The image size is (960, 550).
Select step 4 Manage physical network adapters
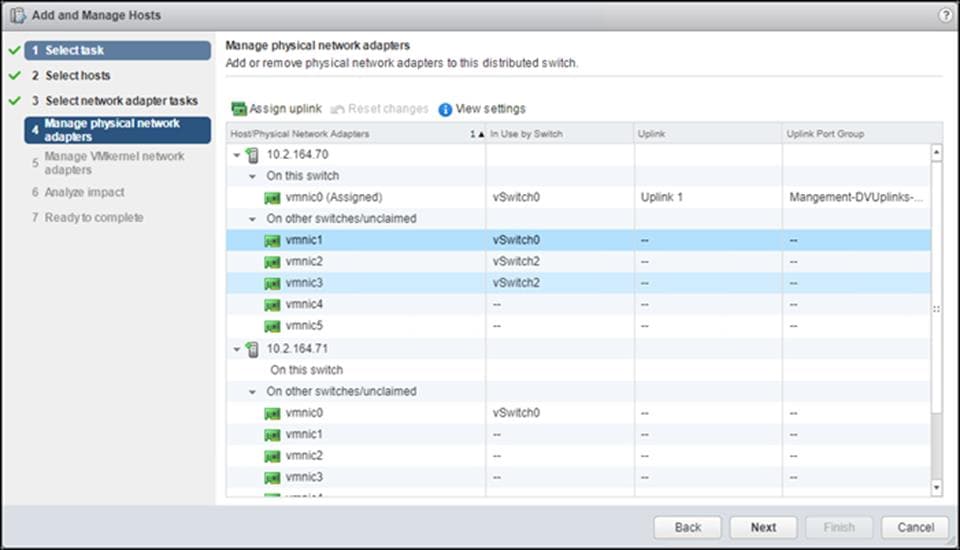(x=118, y=130)
